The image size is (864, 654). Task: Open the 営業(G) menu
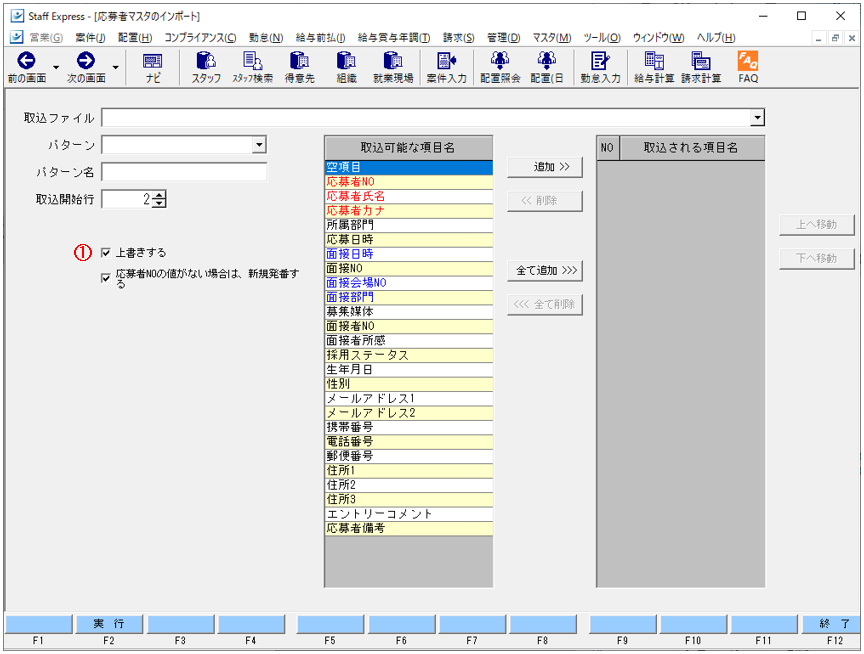[46, 37]
